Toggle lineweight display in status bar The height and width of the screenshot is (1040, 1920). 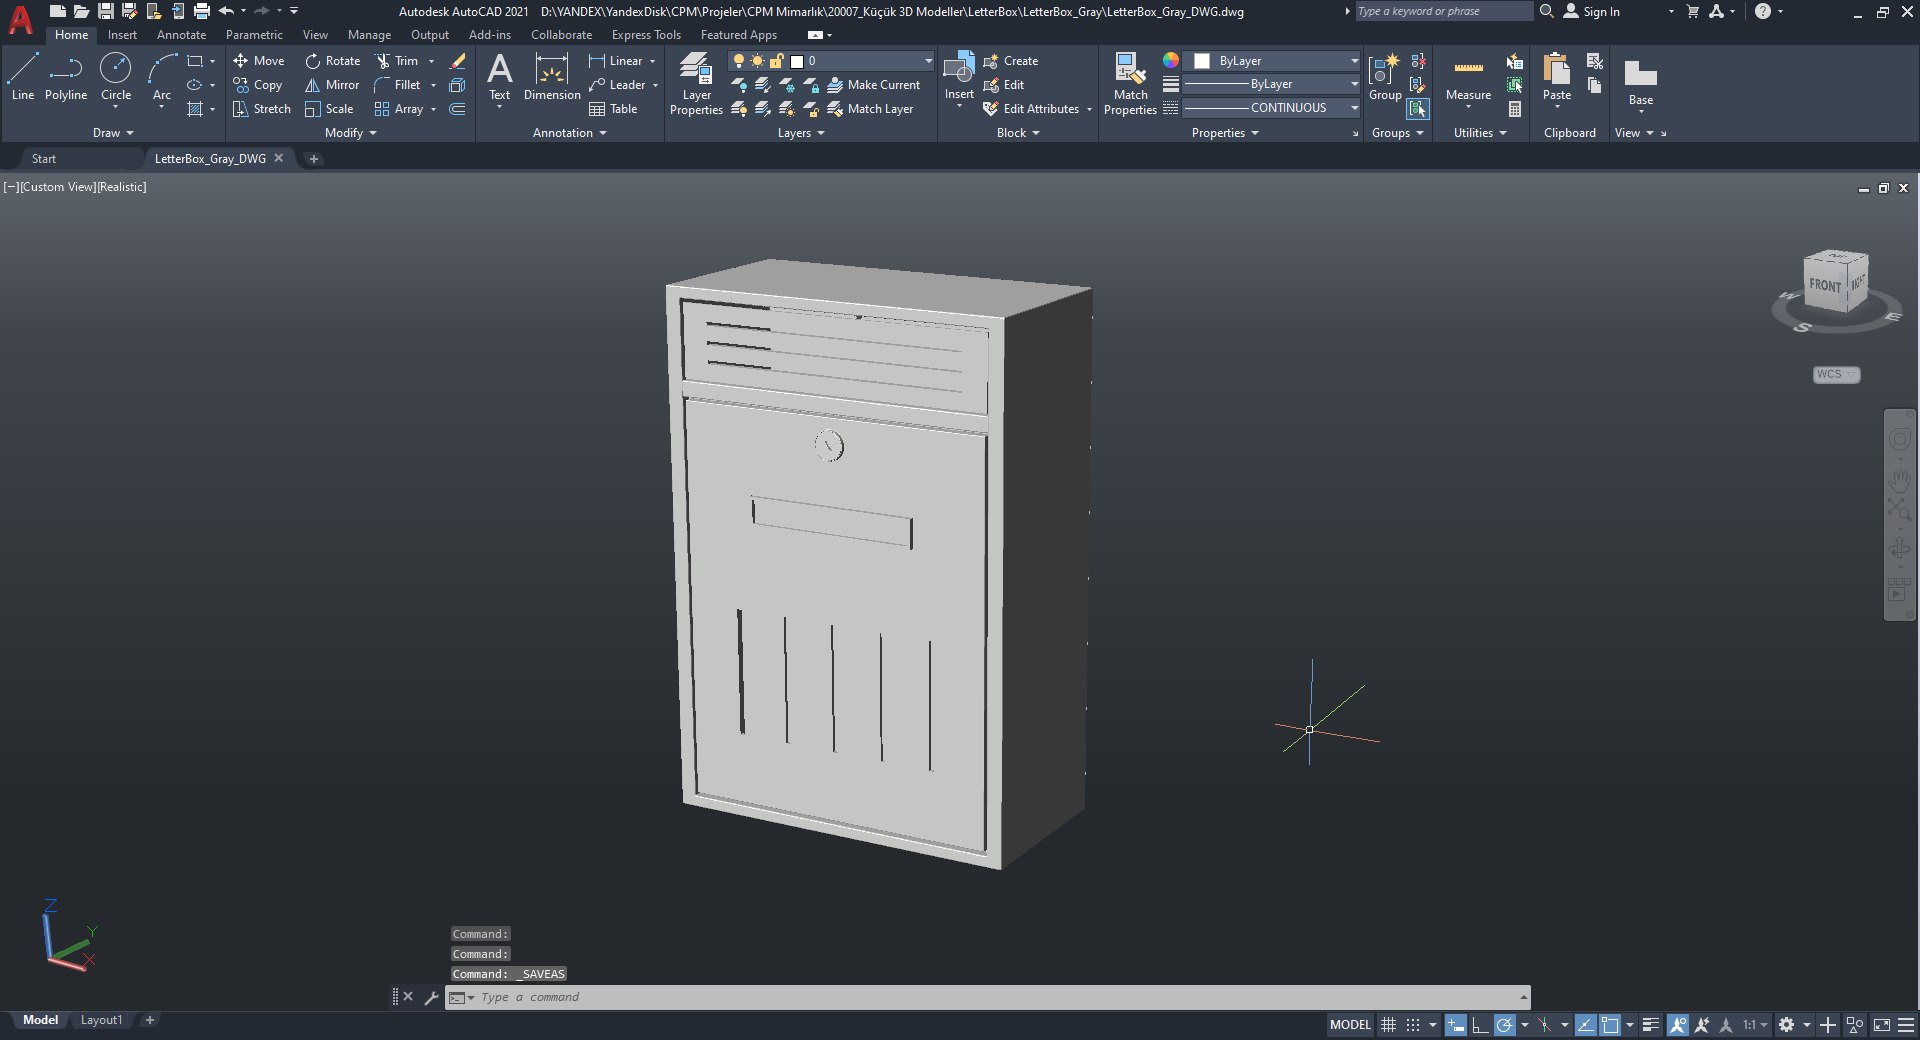pos(1650,1025)
